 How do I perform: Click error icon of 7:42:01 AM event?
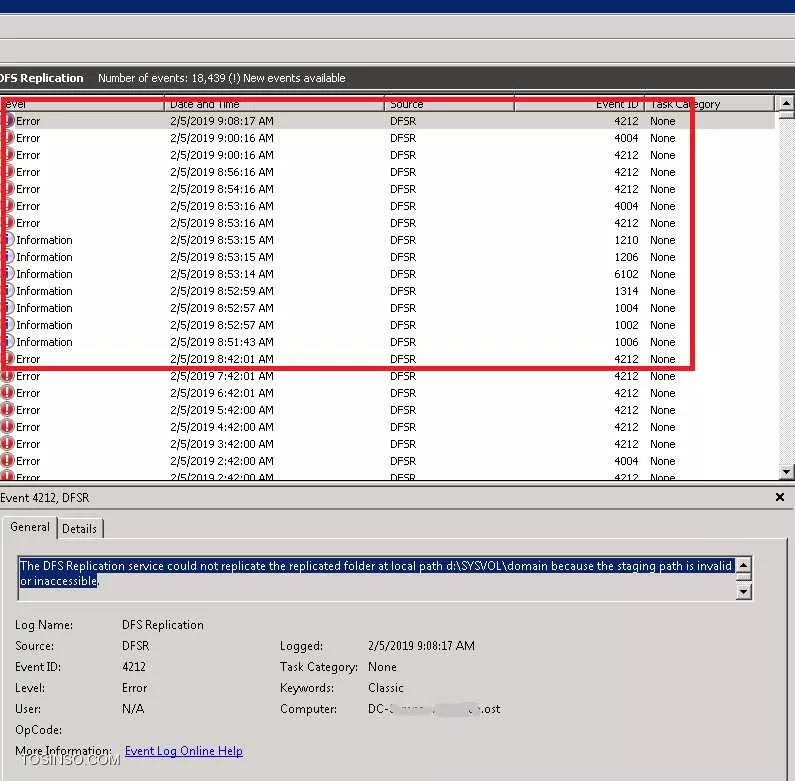(7, 376)
